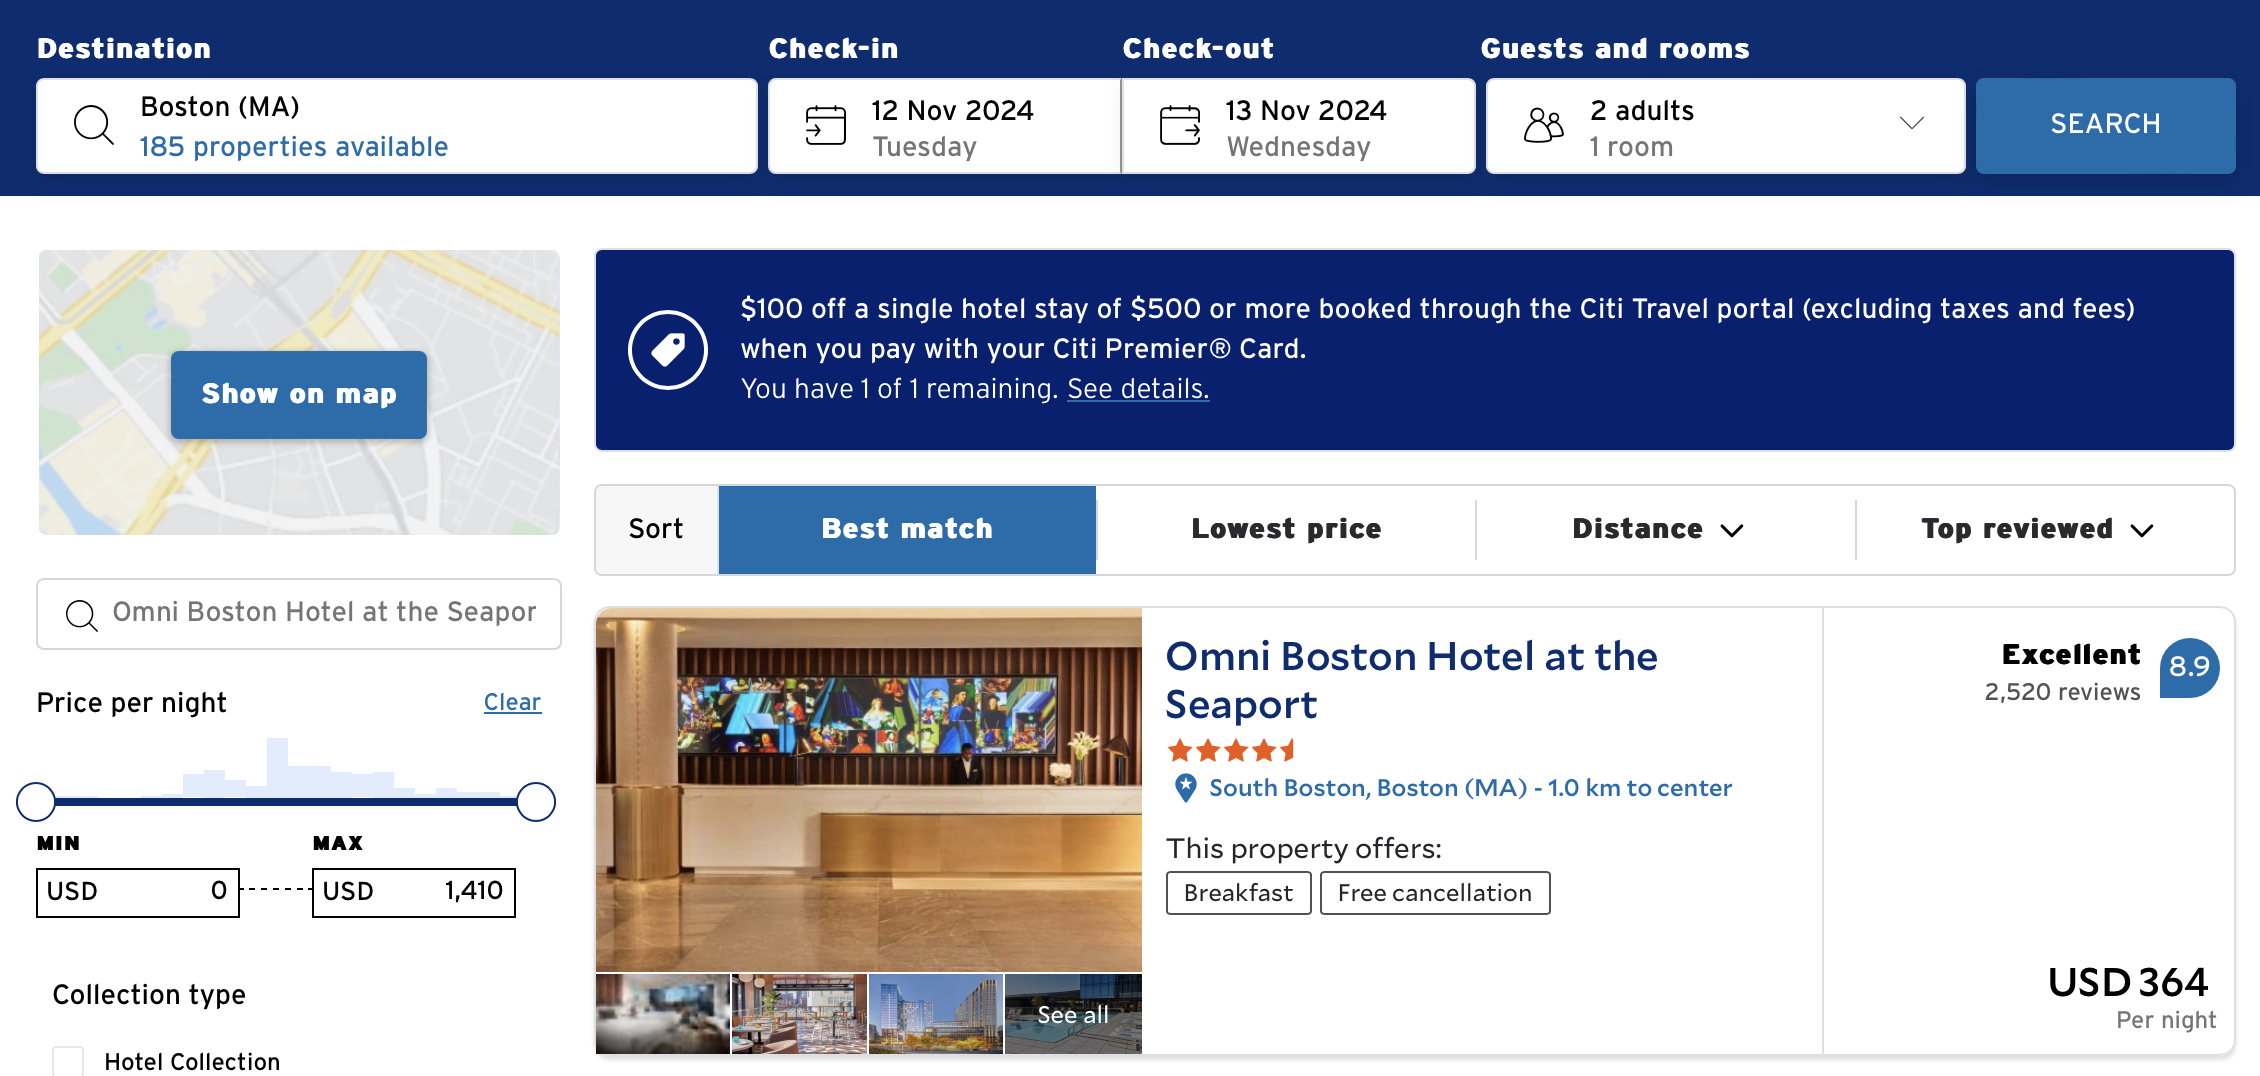Click the promo price tag icon
The height and width of the screenshot is (1076, 2260).
(668, 350)
